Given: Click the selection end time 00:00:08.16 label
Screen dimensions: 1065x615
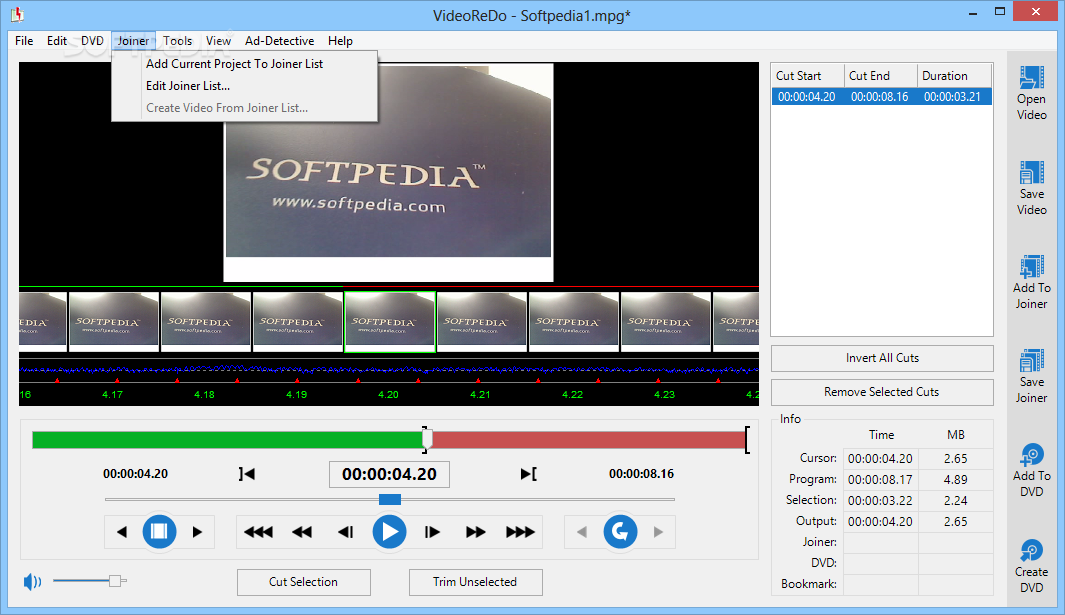Looking at the screenshot, I should [641, 474].
